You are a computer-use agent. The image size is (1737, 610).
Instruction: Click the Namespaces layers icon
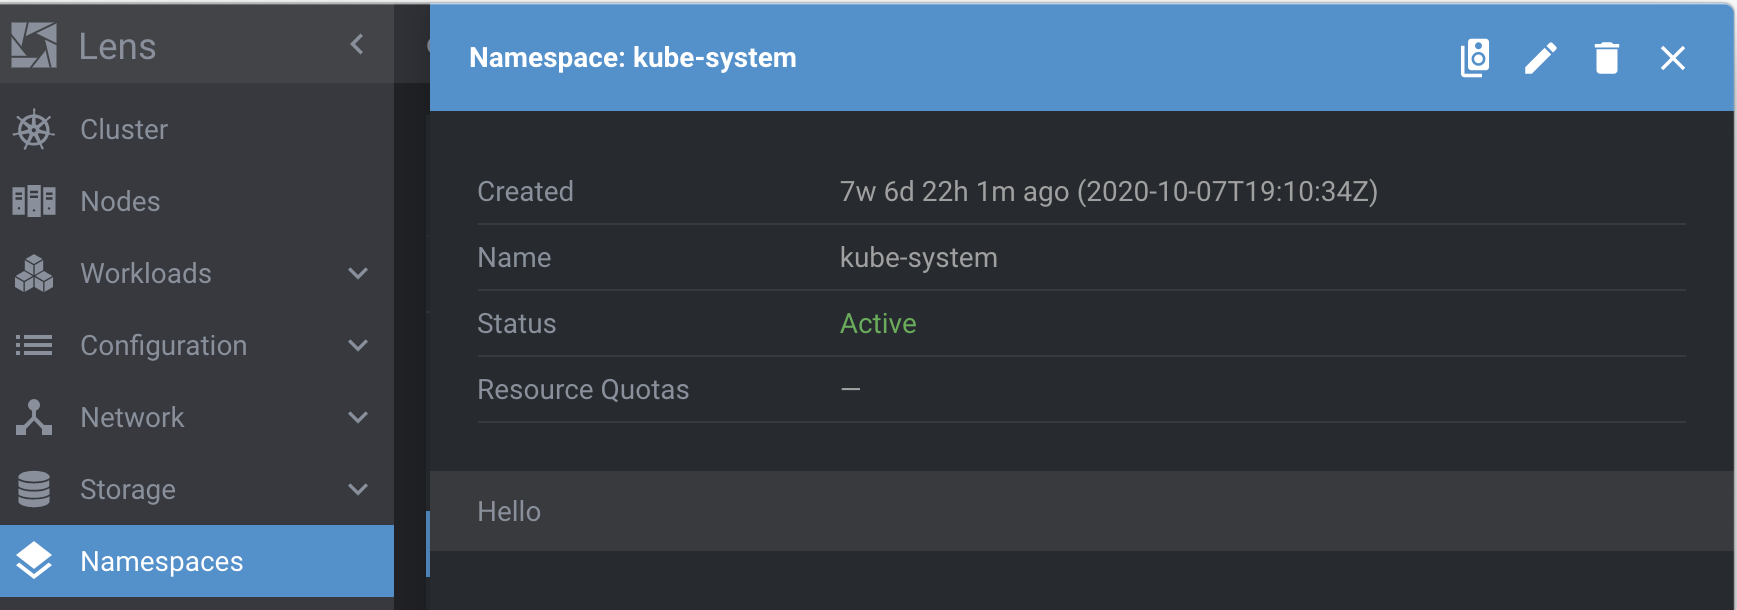(x=34, y=561)
